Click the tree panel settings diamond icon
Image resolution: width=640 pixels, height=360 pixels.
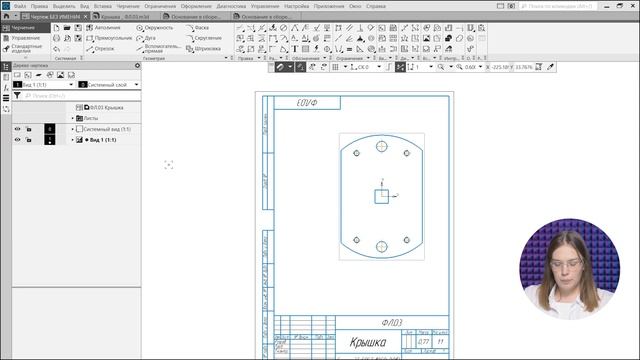point(137,65)
